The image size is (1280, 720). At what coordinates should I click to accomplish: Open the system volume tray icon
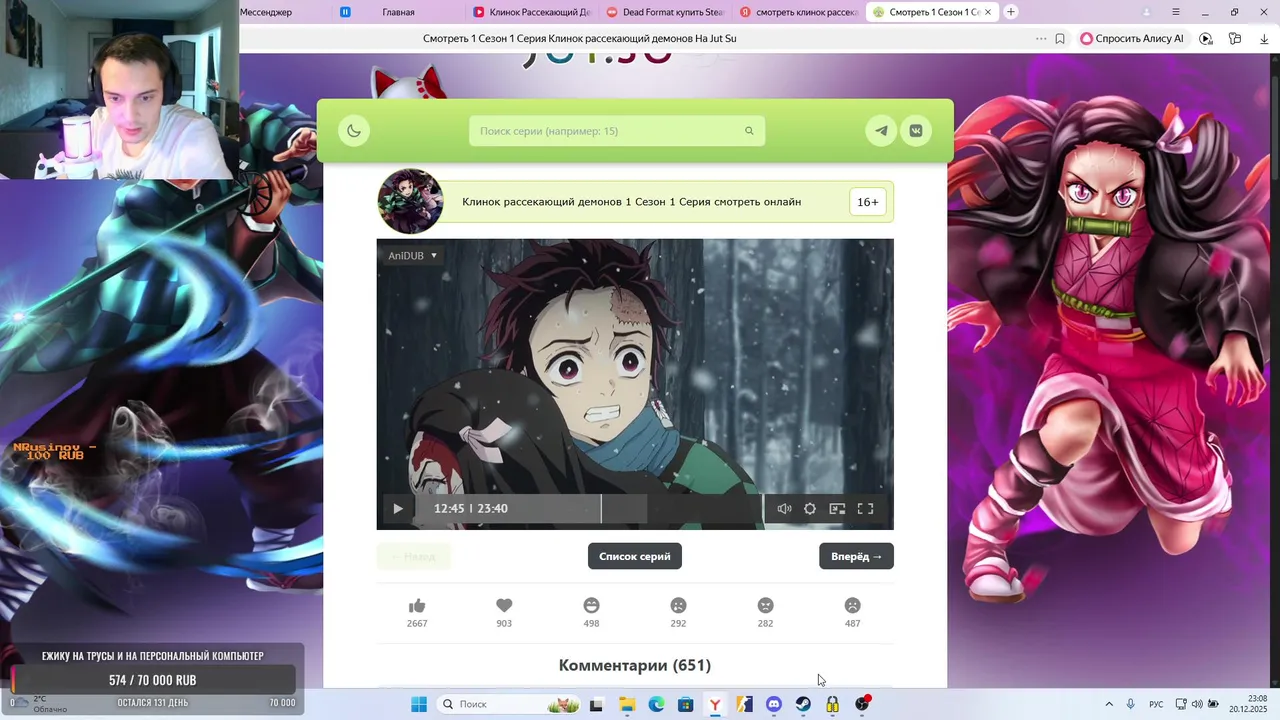click(1197, 704)
